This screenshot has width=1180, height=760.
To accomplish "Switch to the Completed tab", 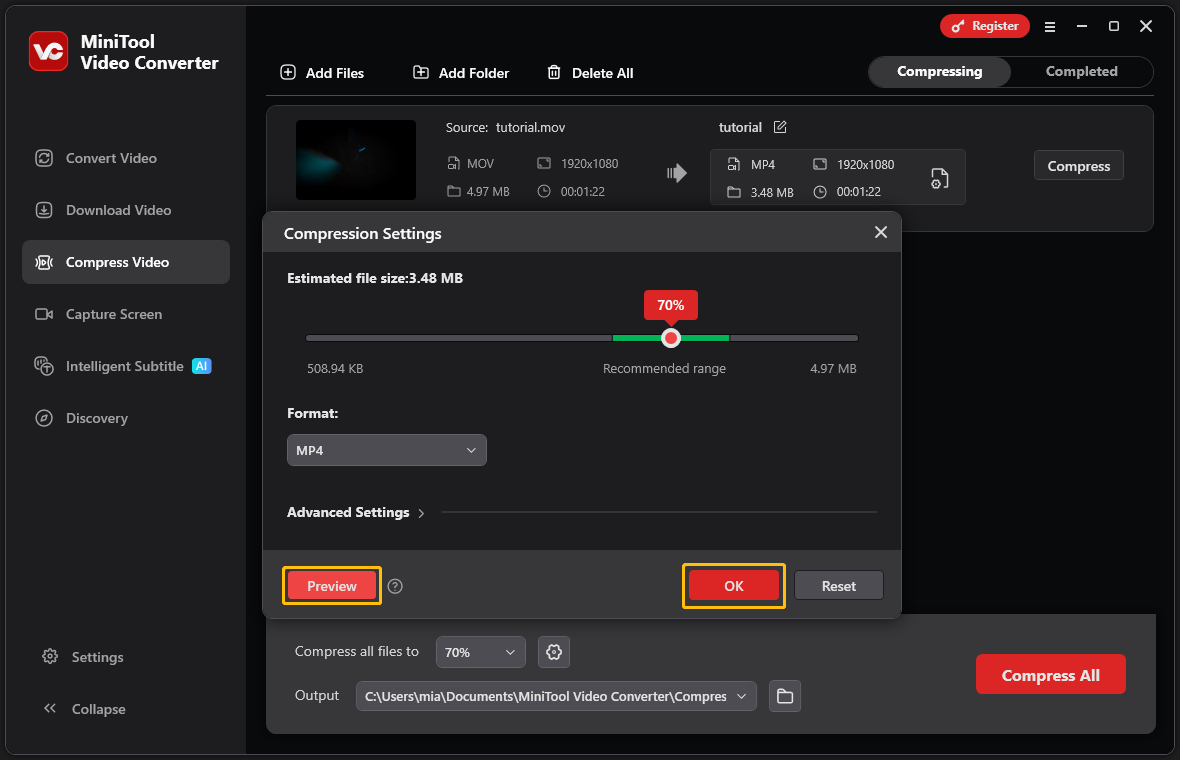I will (x=1081, y=71).
